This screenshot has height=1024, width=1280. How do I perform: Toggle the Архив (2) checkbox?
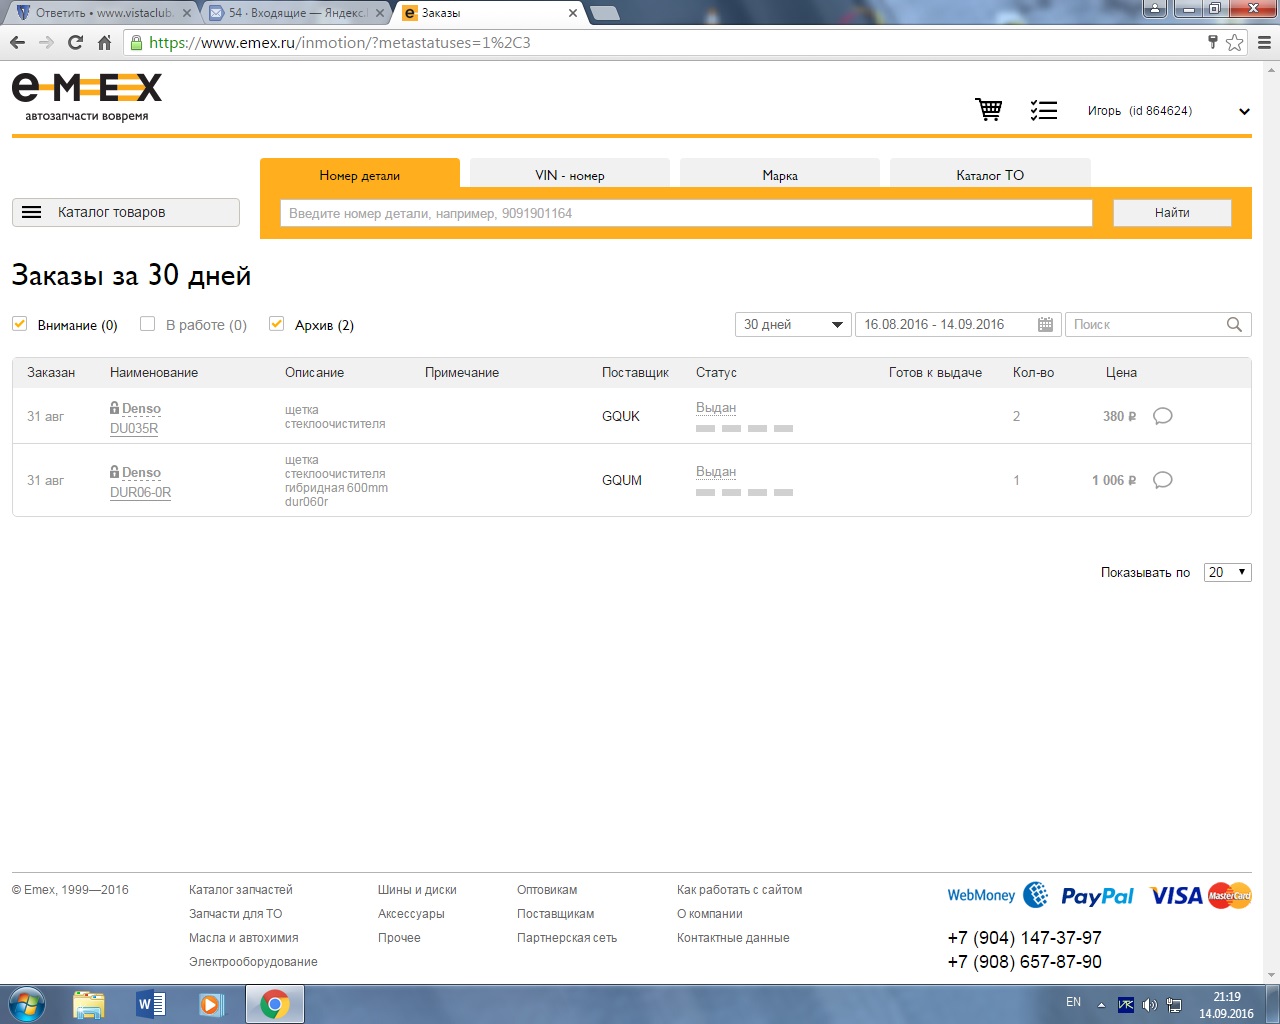[277, 324]
